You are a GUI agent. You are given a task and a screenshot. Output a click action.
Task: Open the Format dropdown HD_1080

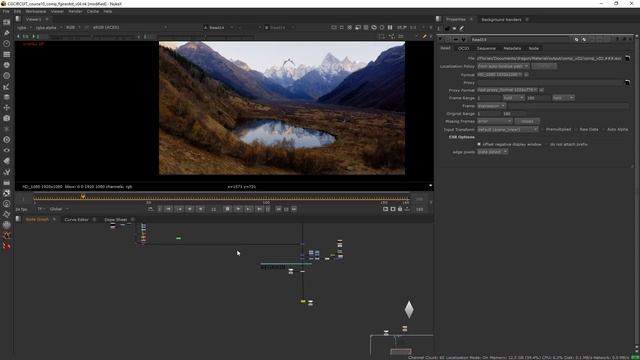point(500,75)
